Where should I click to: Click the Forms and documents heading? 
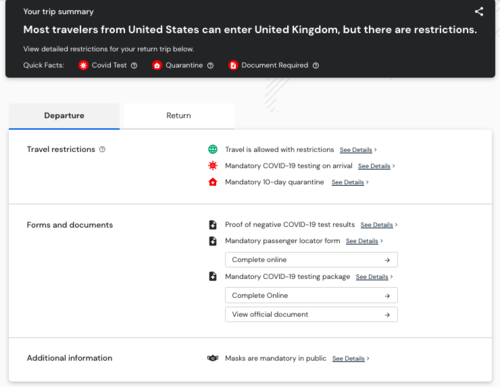[x=70, y=225]
